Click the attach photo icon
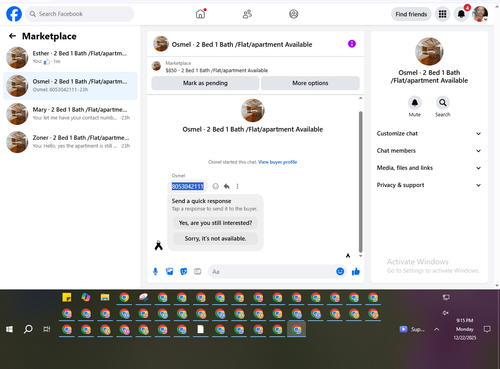 [x=170, y=272]
